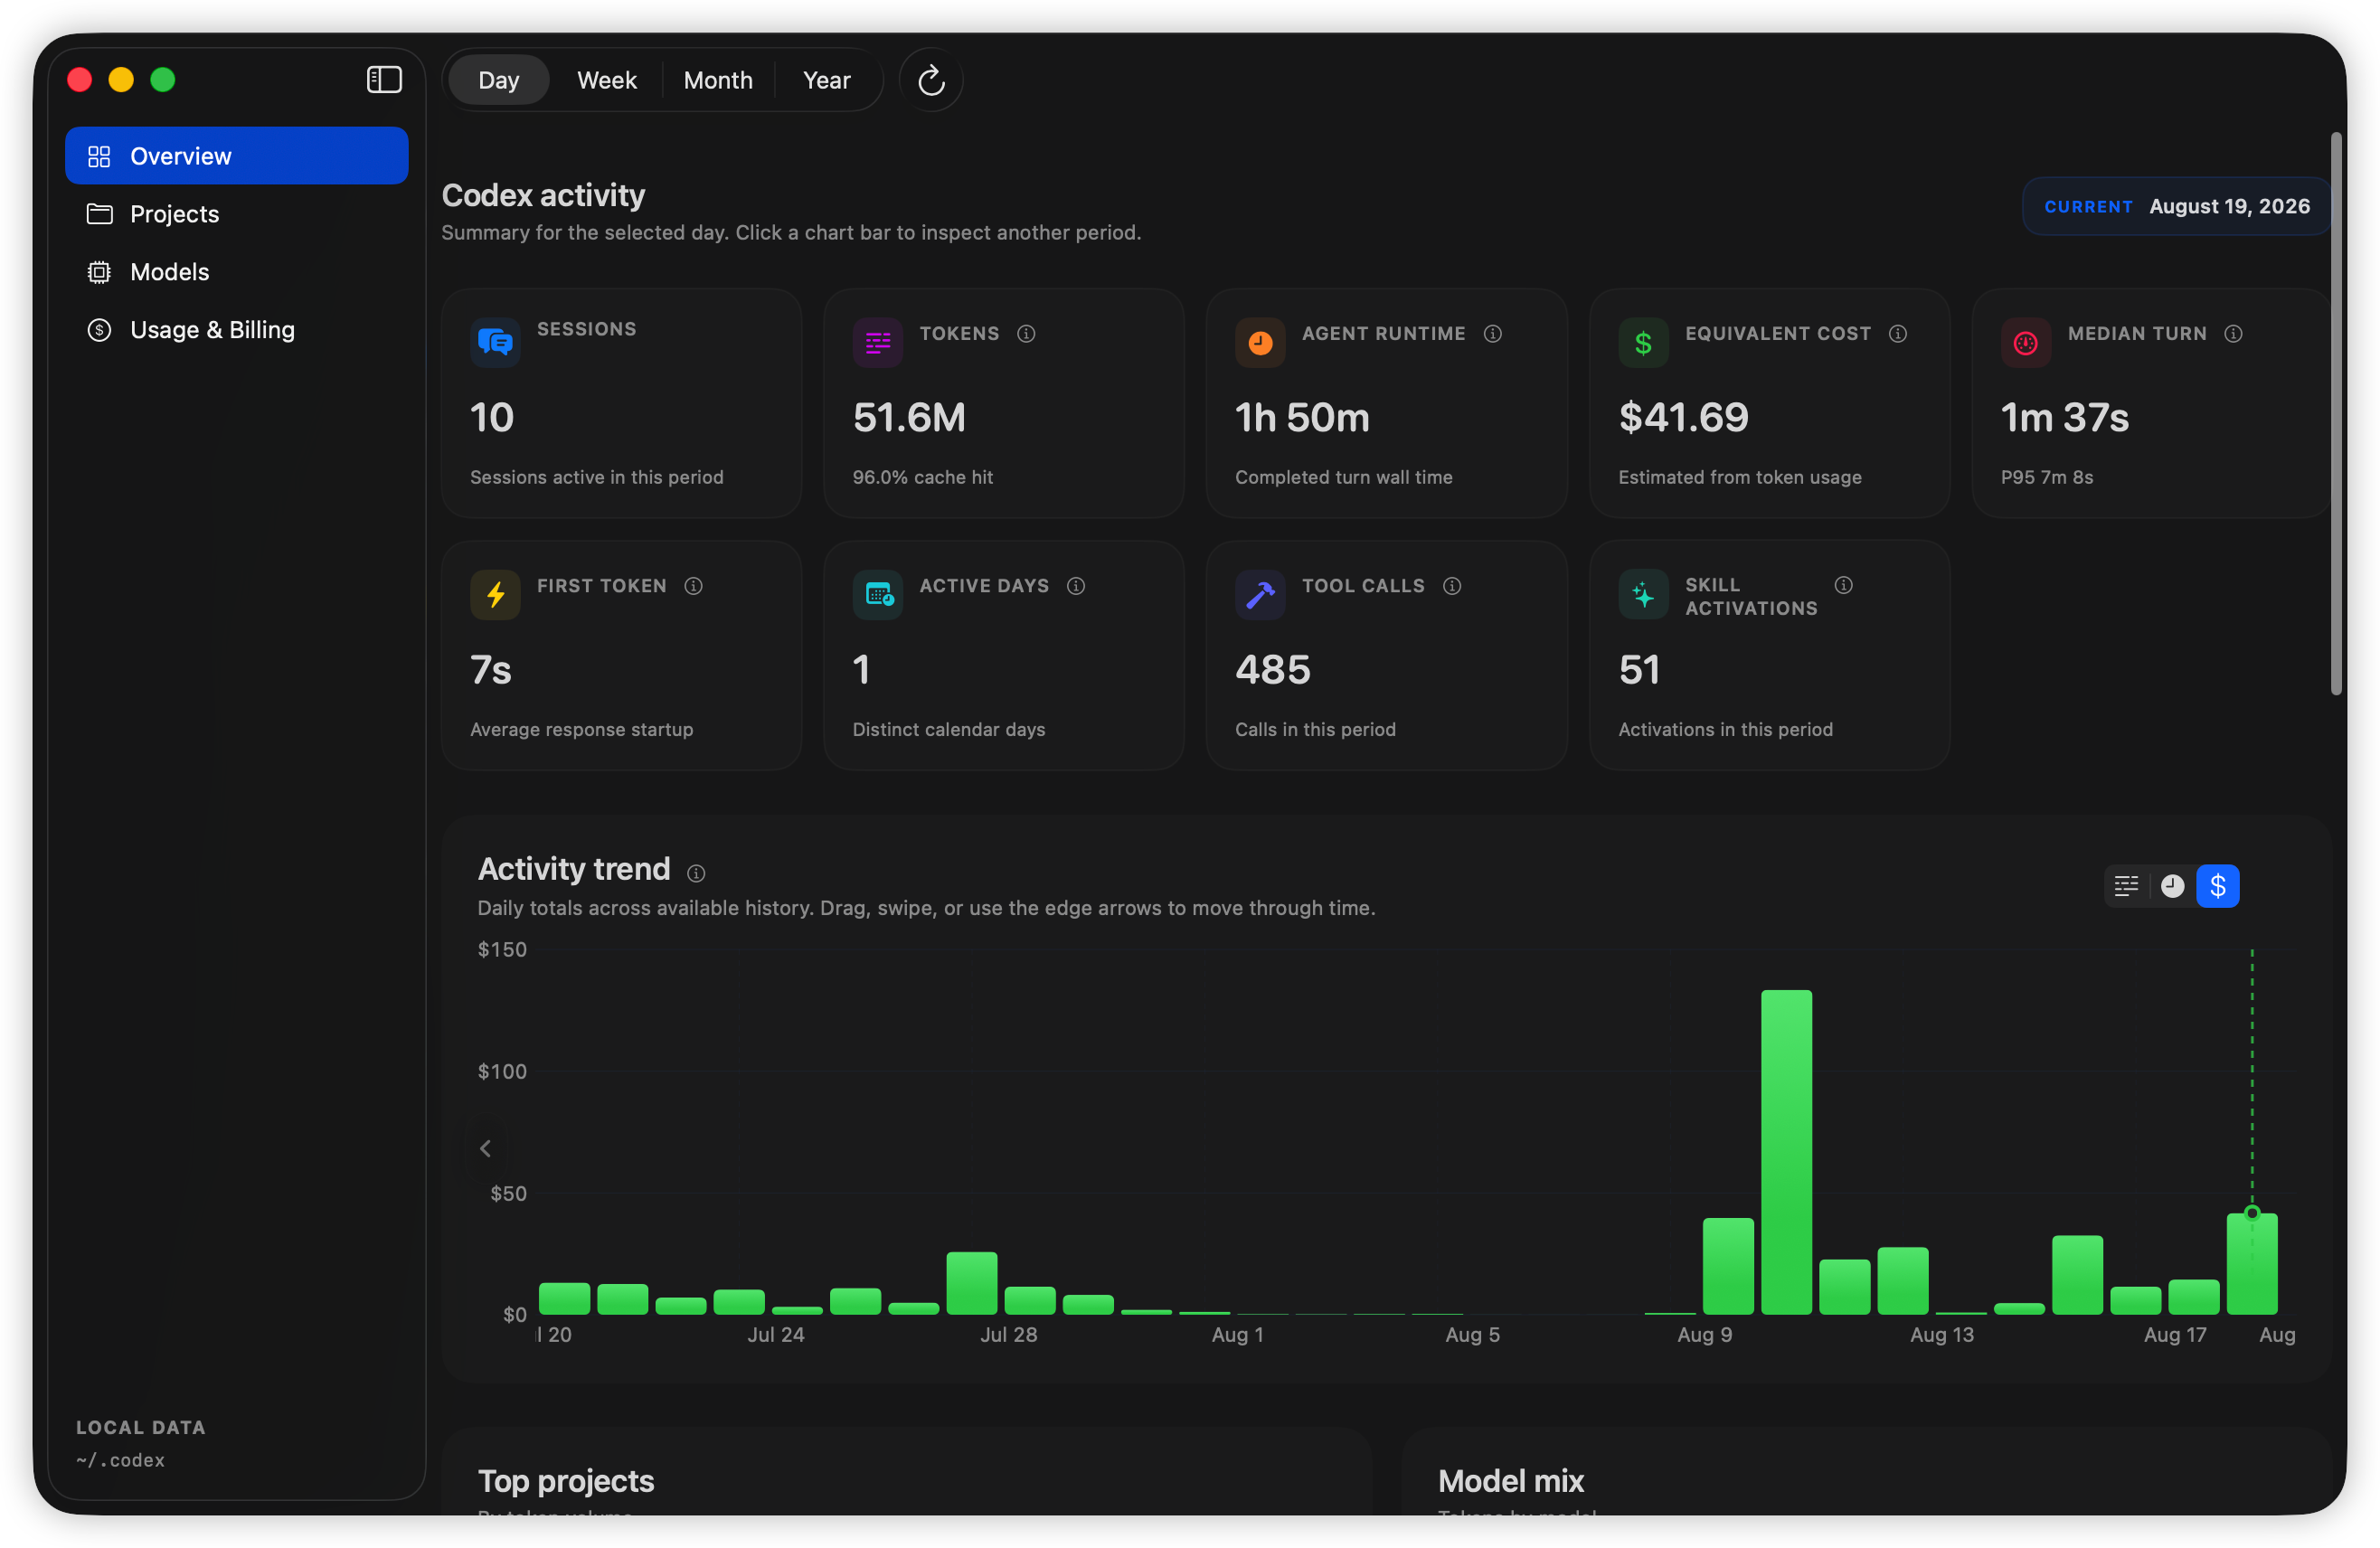Click the Equivalent Cost dollar icon
This screenshot has width=2380, height=1548.
1643,343
